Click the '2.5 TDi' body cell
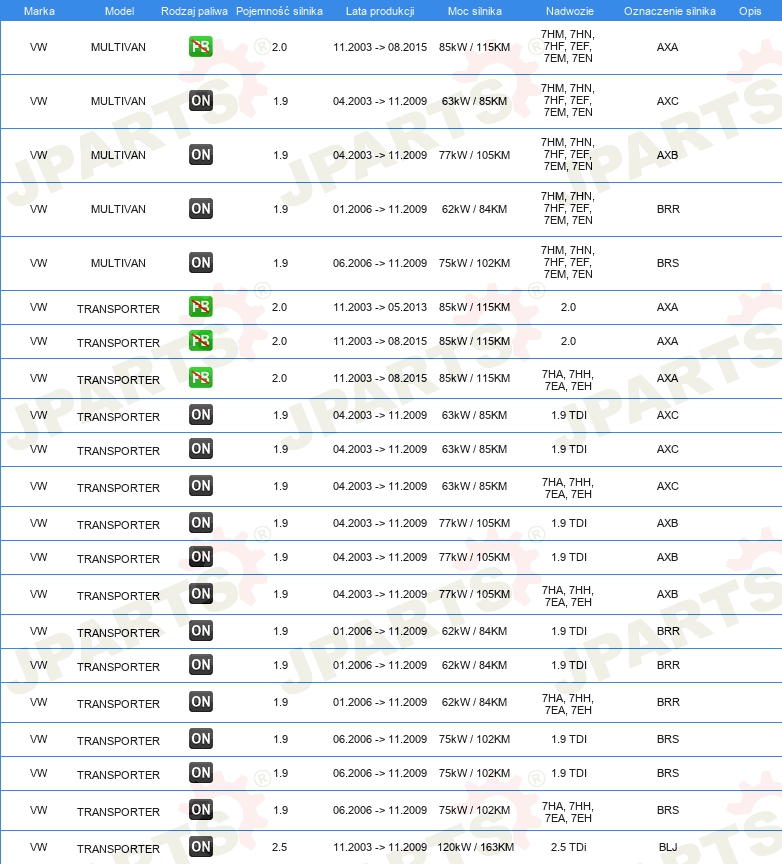Screen dimensions: 782x864 [569, 847]
